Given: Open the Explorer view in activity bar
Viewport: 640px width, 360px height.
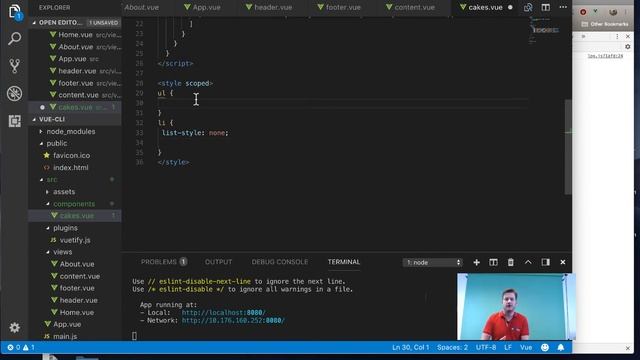Looking at the screenshot, I should [x=14, y=11].
